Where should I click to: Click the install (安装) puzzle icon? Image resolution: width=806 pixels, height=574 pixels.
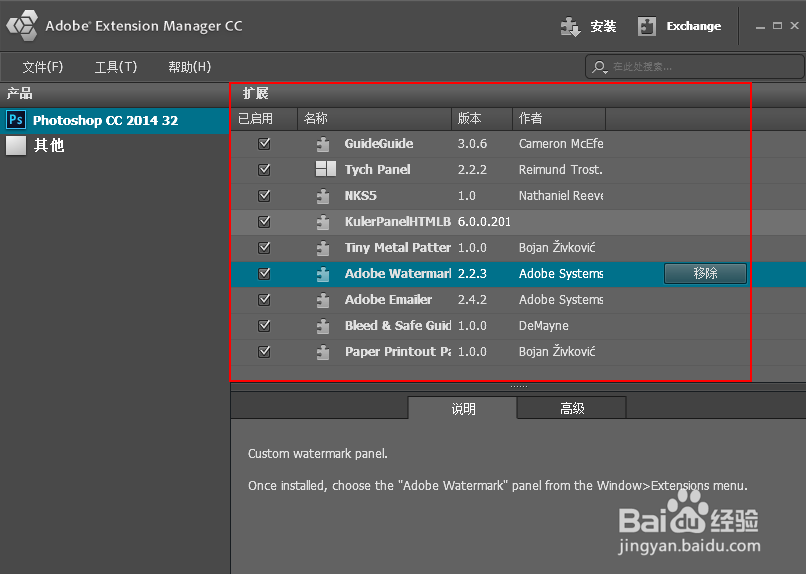(570, 26)
